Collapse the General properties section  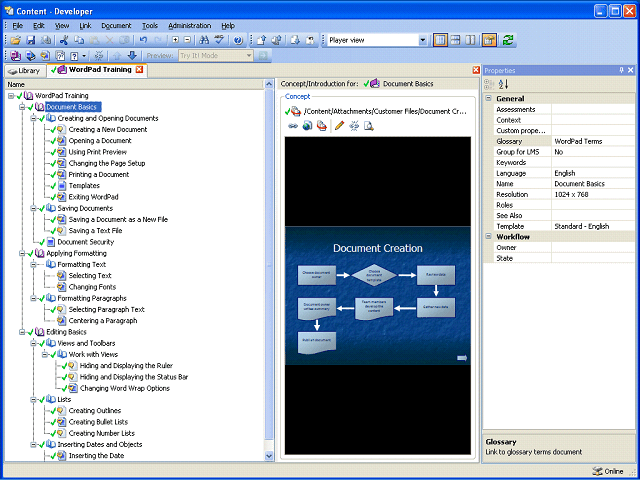[x=488, y=99]
